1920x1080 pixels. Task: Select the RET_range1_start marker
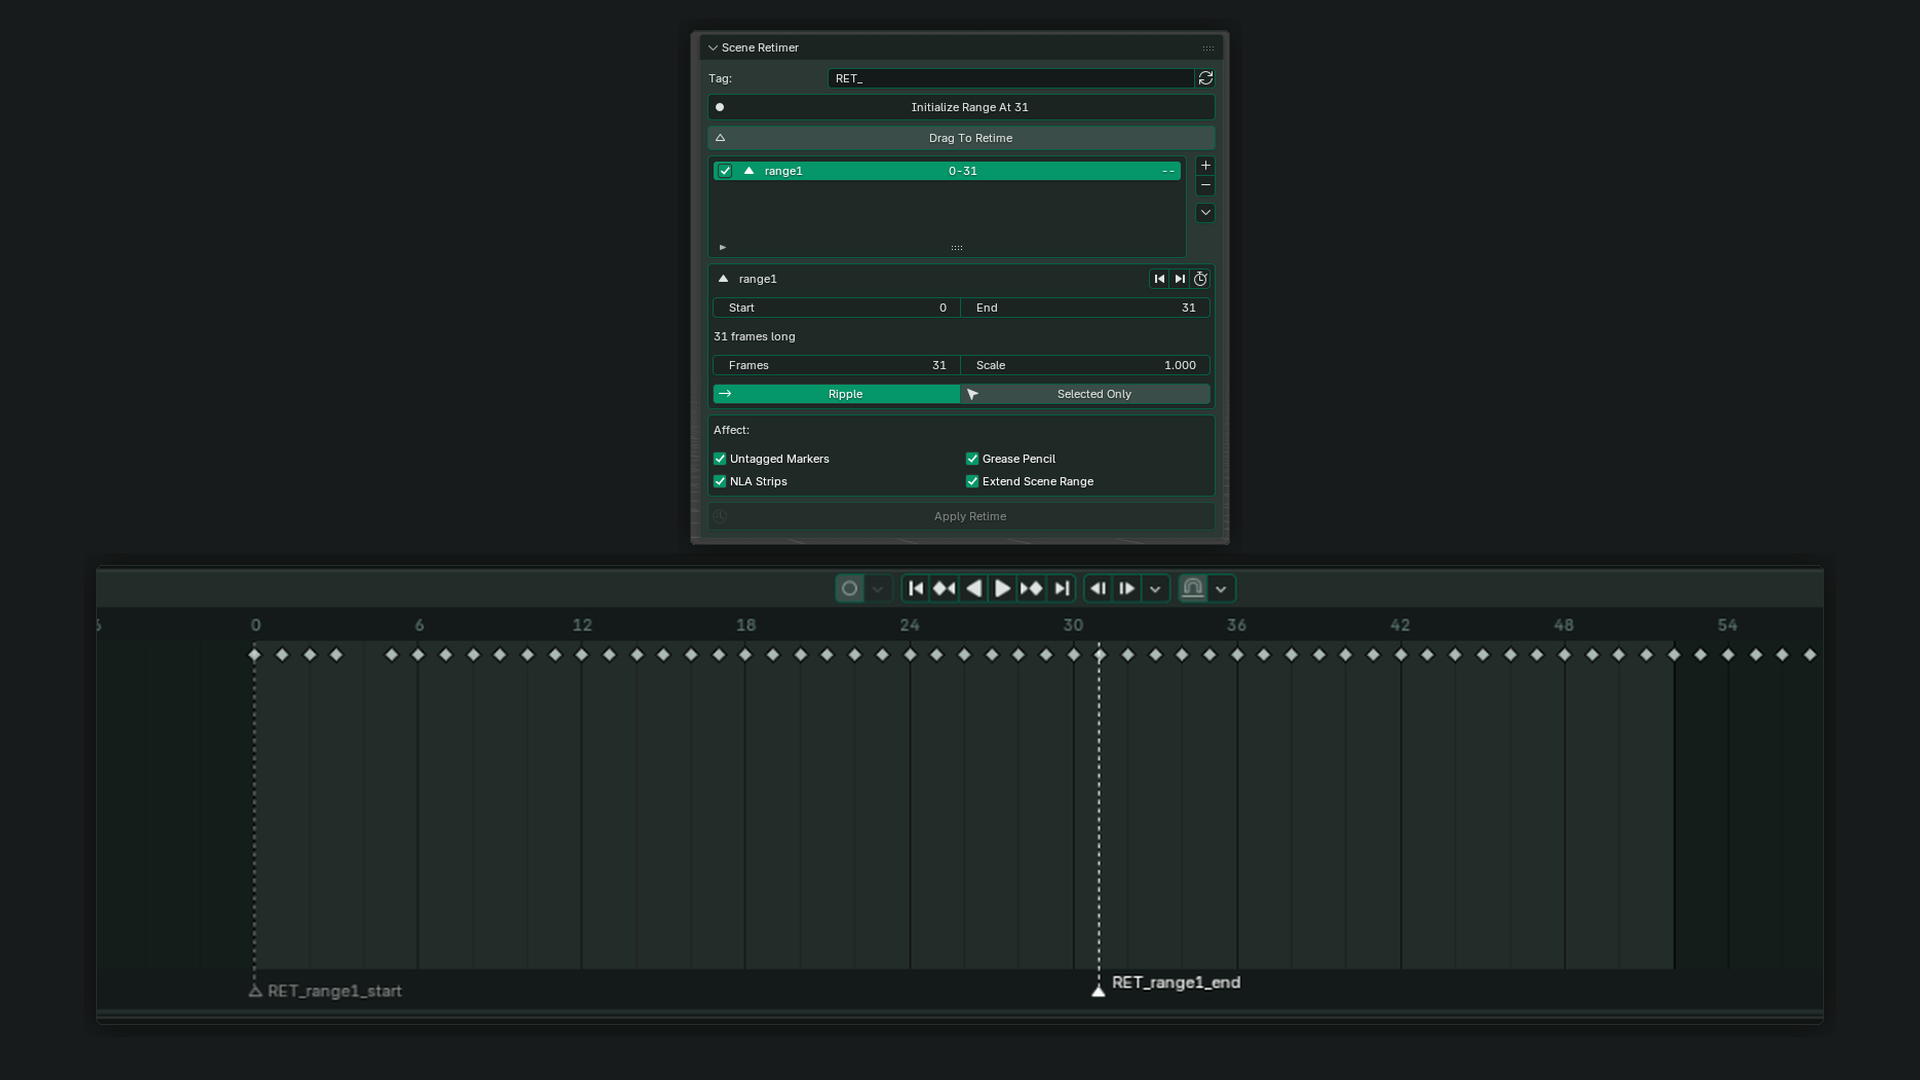[x=255, y=991]
